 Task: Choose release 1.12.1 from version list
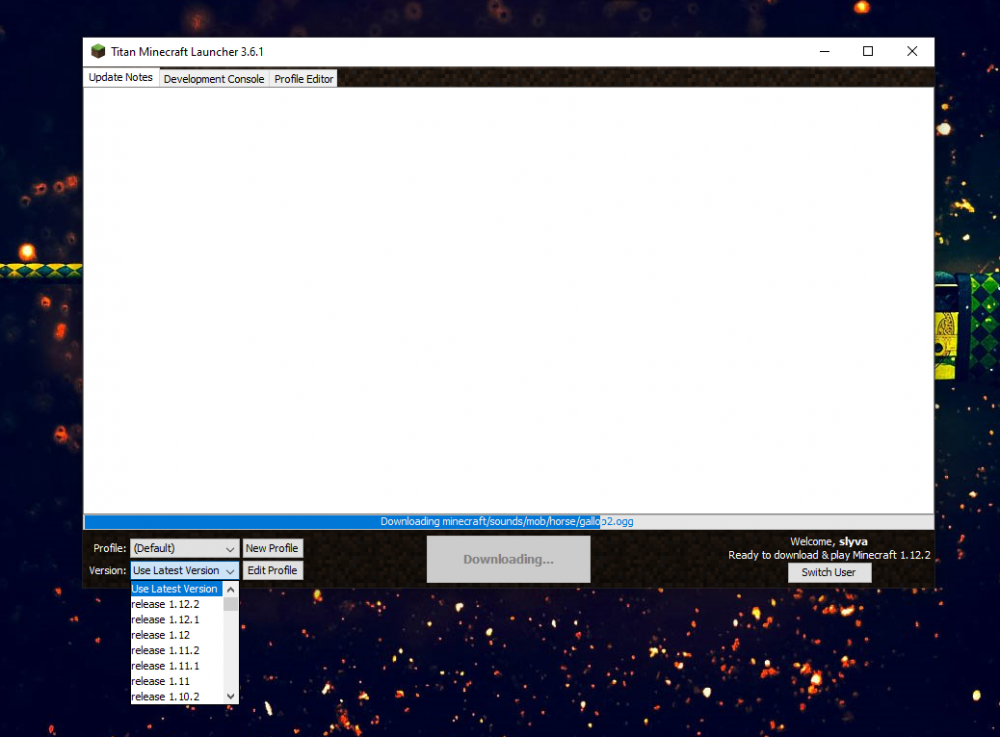[177, 620]
